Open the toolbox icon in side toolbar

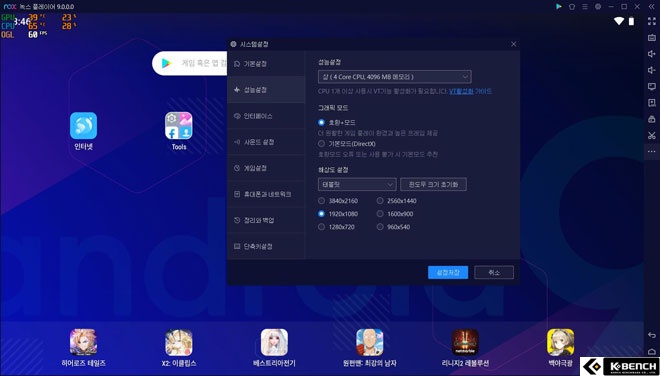(x=652, y=119)
